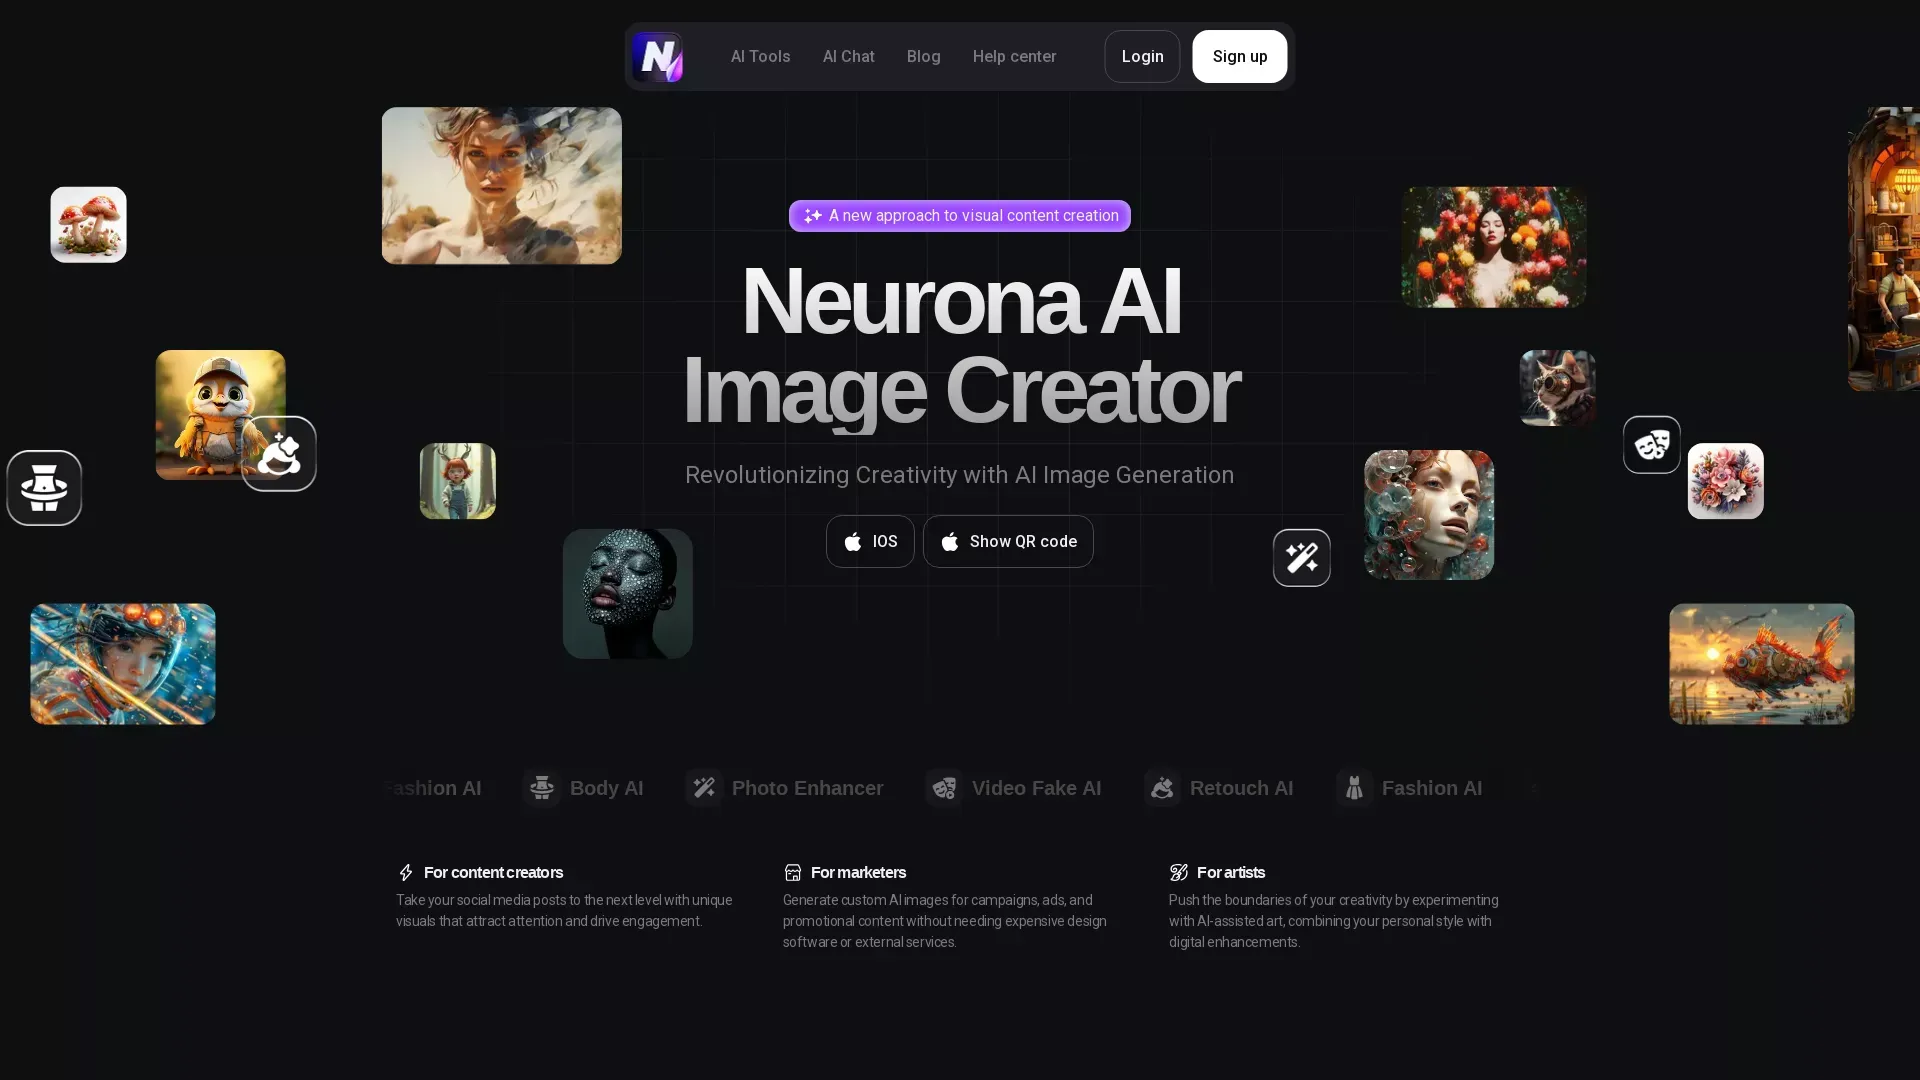Screen dimensions: 1920x1080
Task: Click the For content creators heading
Action: (493, 873)
